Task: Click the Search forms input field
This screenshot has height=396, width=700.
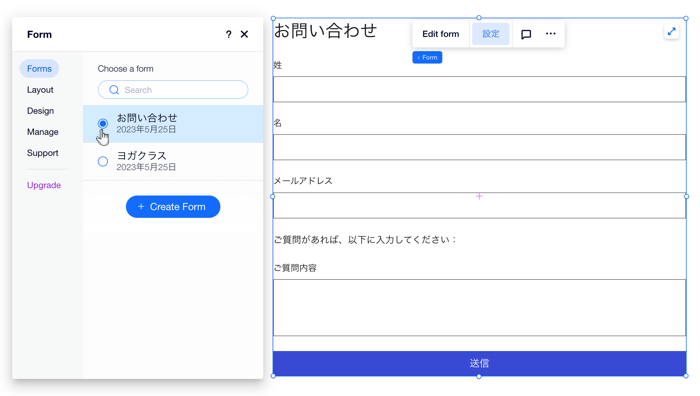Action: (x=173, y=90)
